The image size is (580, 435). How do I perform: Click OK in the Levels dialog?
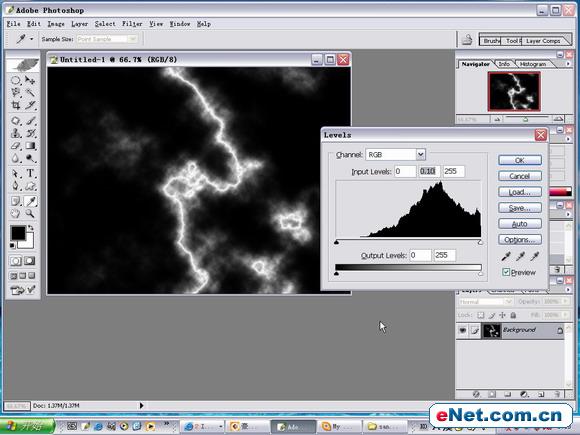coord(520,160)
